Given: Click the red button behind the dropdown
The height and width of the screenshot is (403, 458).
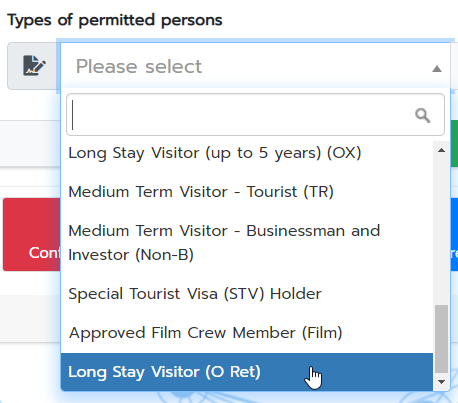Looking at the screenshot, I should (x=32, y=234).
